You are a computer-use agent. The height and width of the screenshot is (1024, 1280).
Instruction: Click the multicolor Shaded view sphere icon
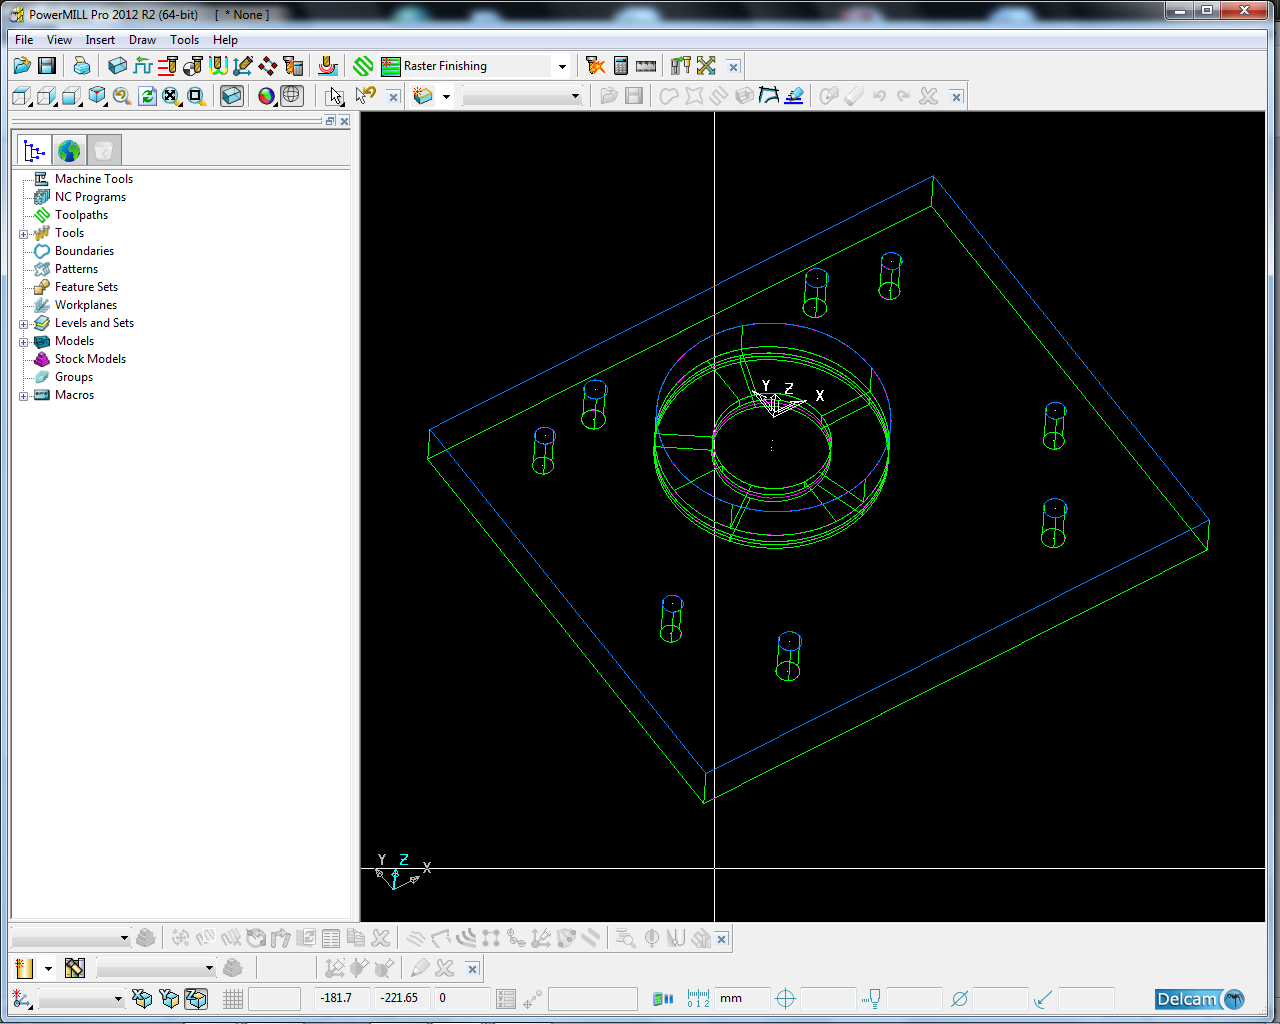tap(266, 96)
